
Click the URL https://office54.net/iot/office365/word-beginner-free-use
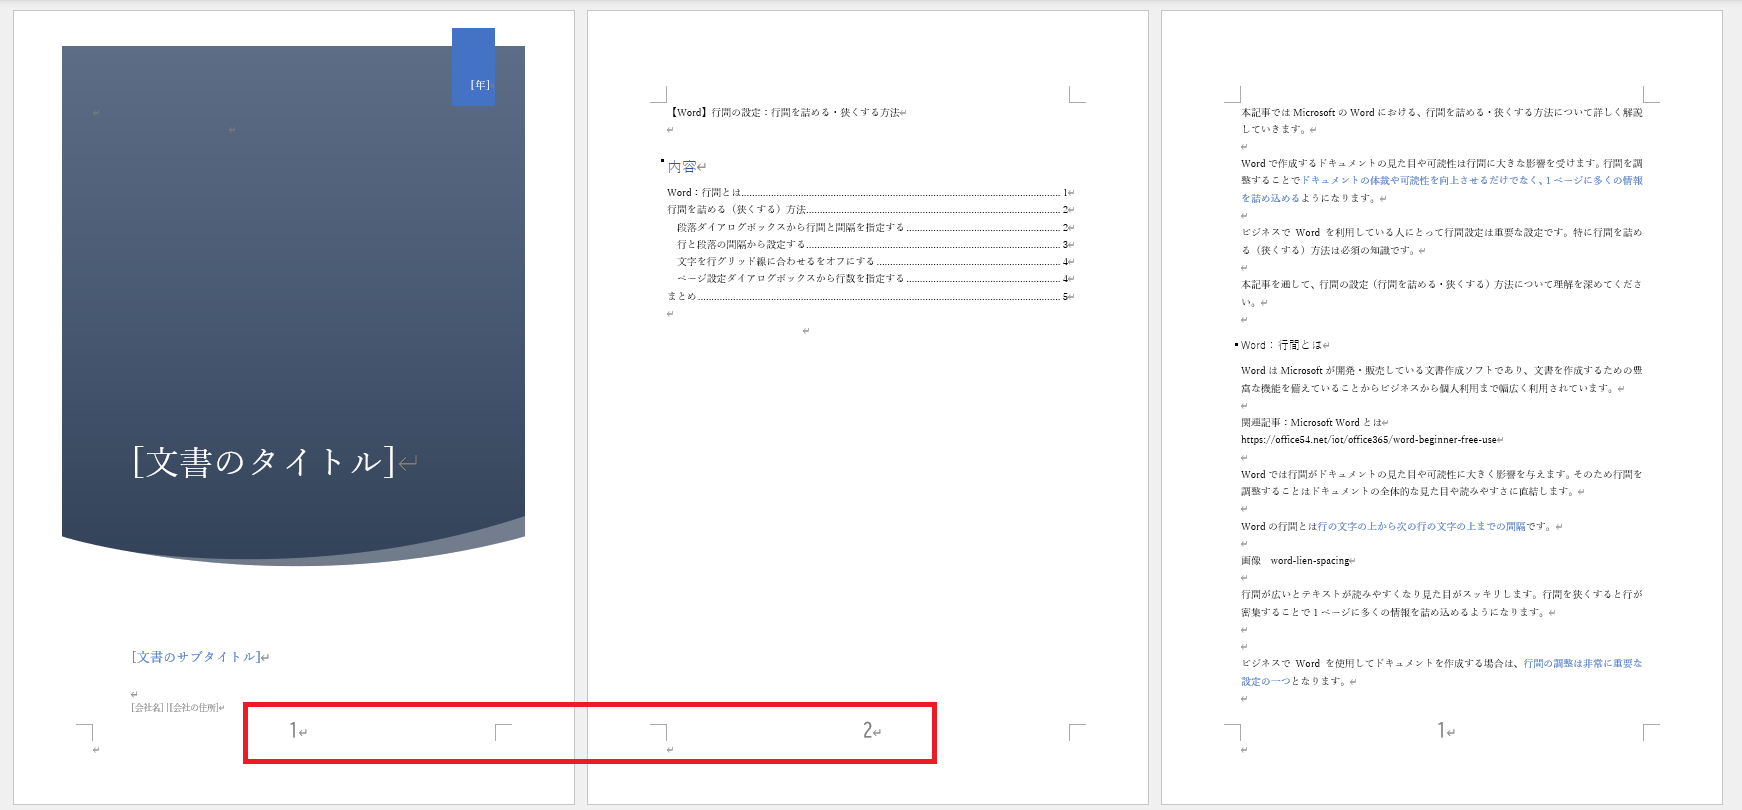pyautogui.click(x=1369, y=440)
